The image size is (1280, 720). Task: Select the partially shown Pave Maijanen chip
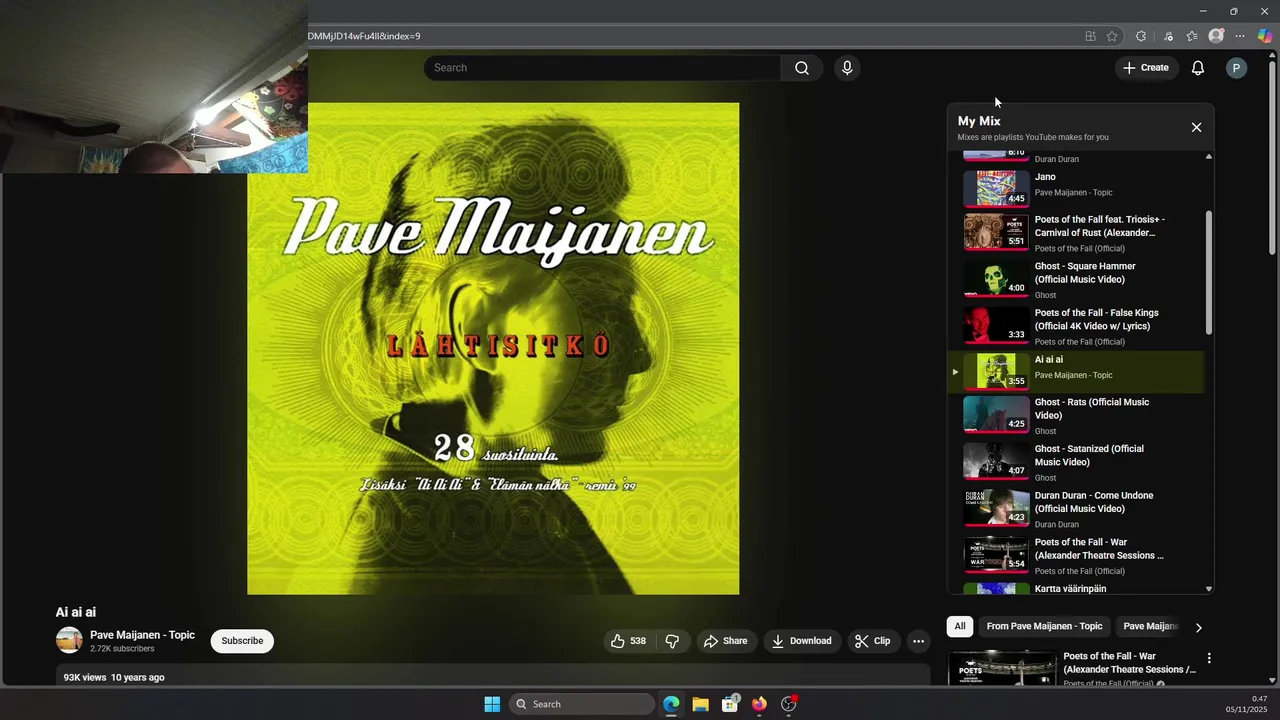(x=1150, y=627)
